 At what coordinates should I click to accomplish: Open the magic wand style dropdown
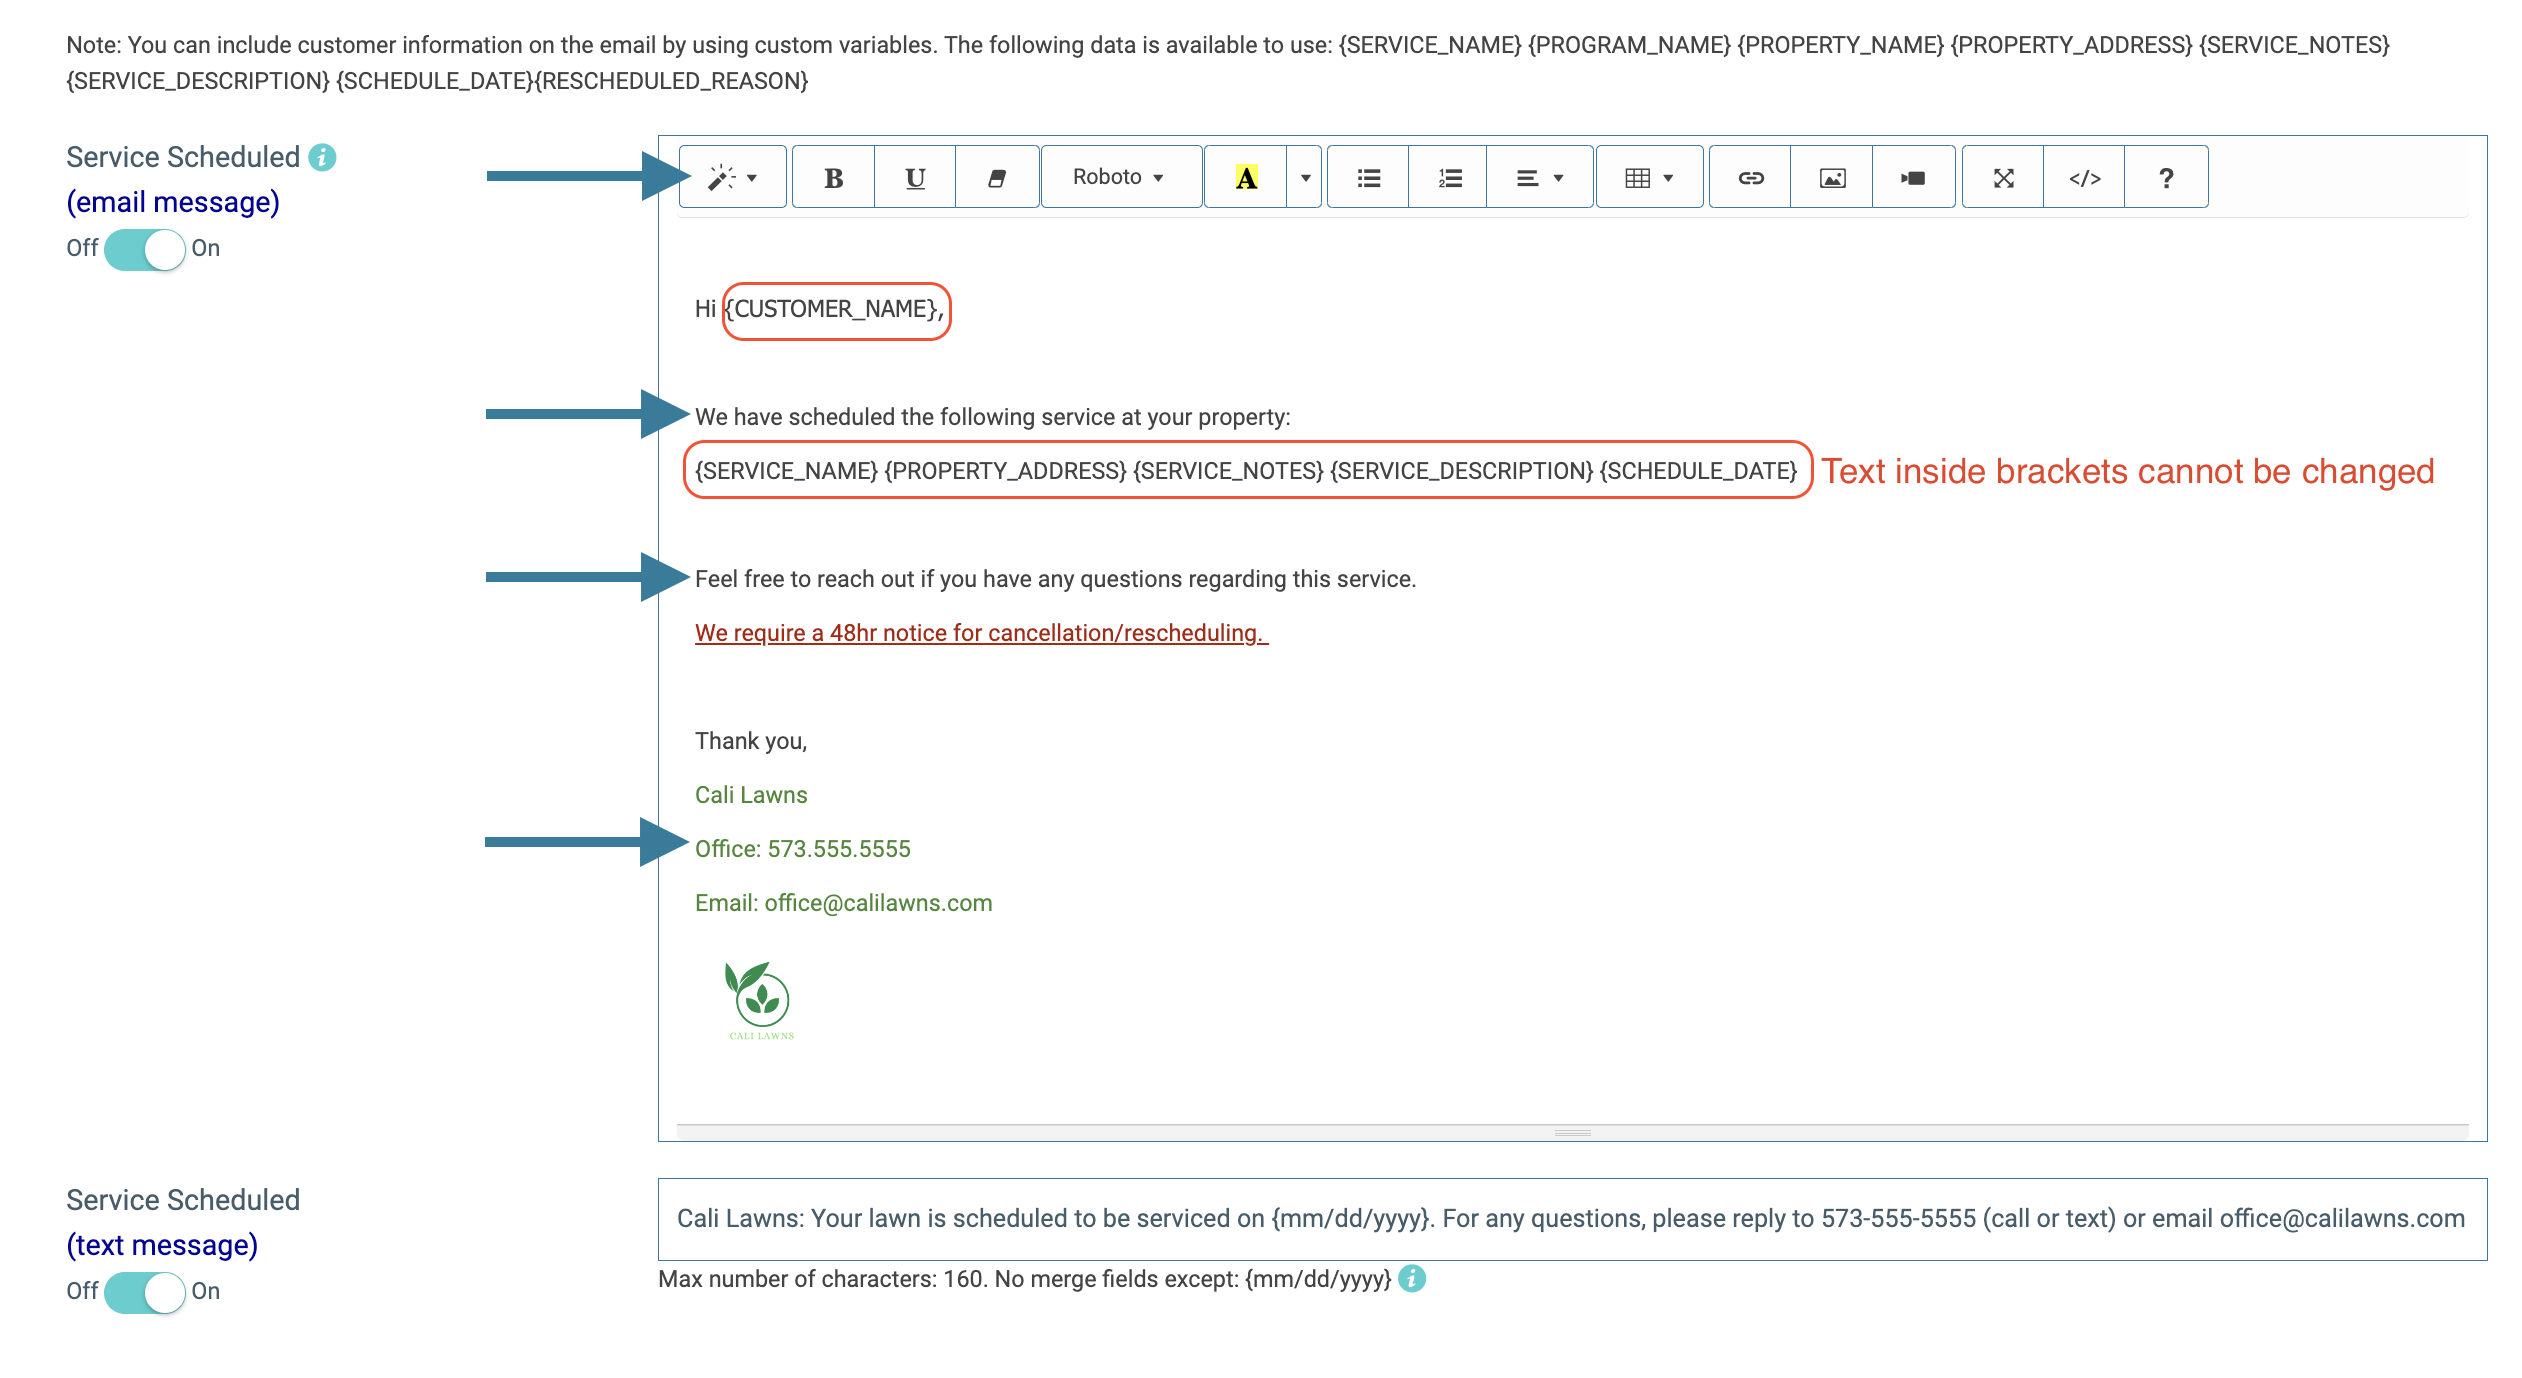click(x=732, y=178)
